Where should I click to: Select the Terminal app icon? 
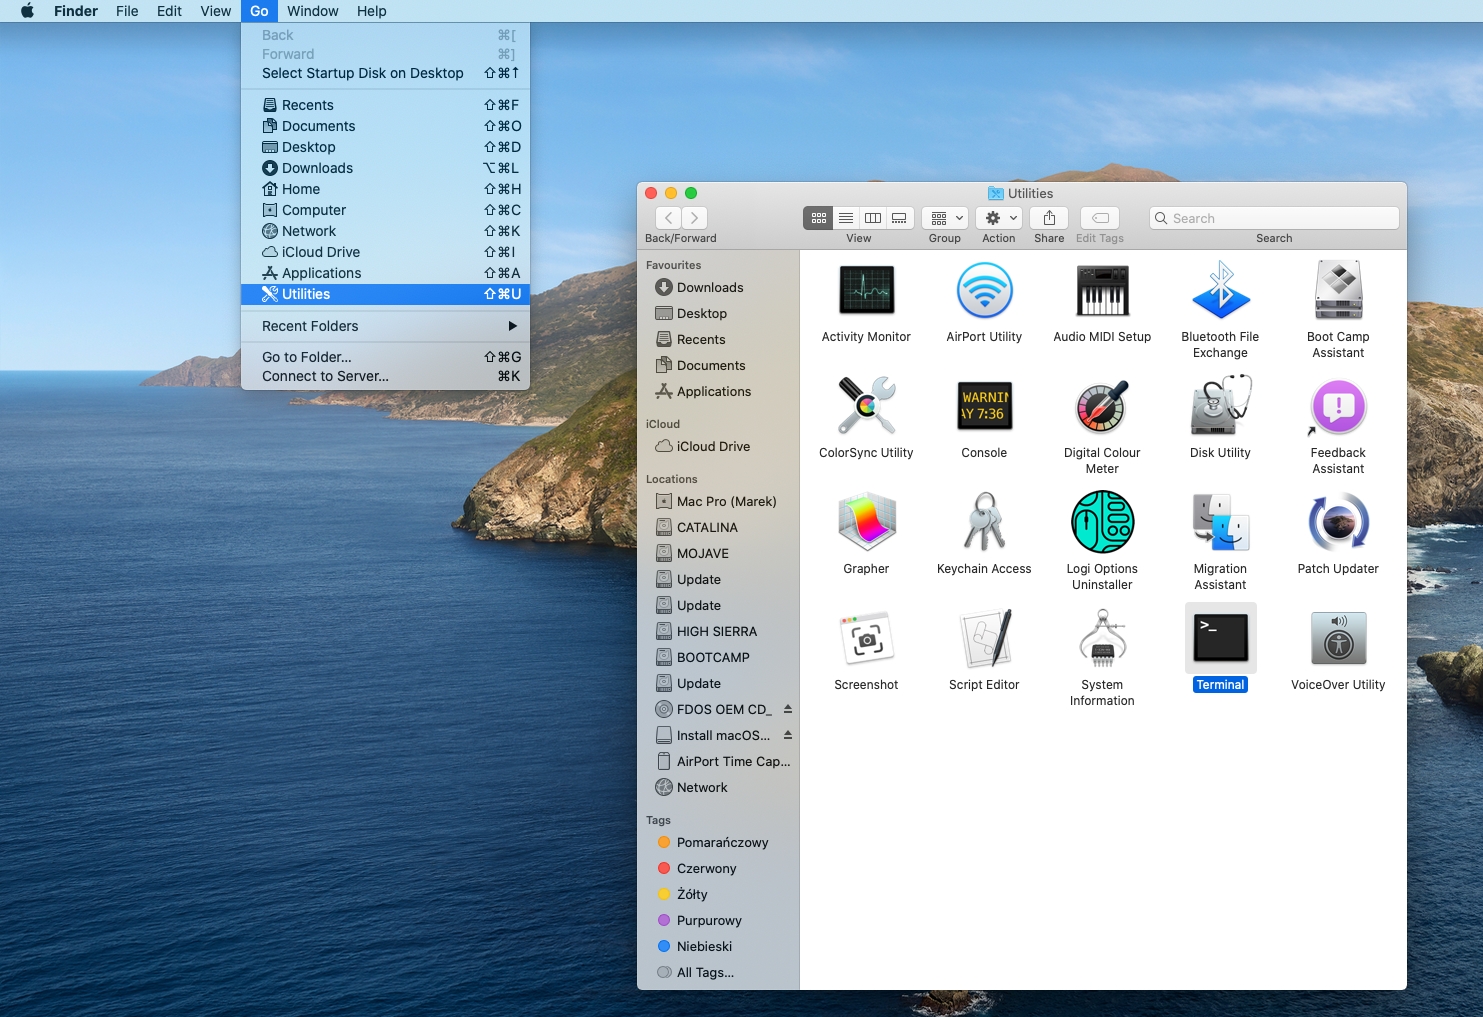coord(1220,638)
